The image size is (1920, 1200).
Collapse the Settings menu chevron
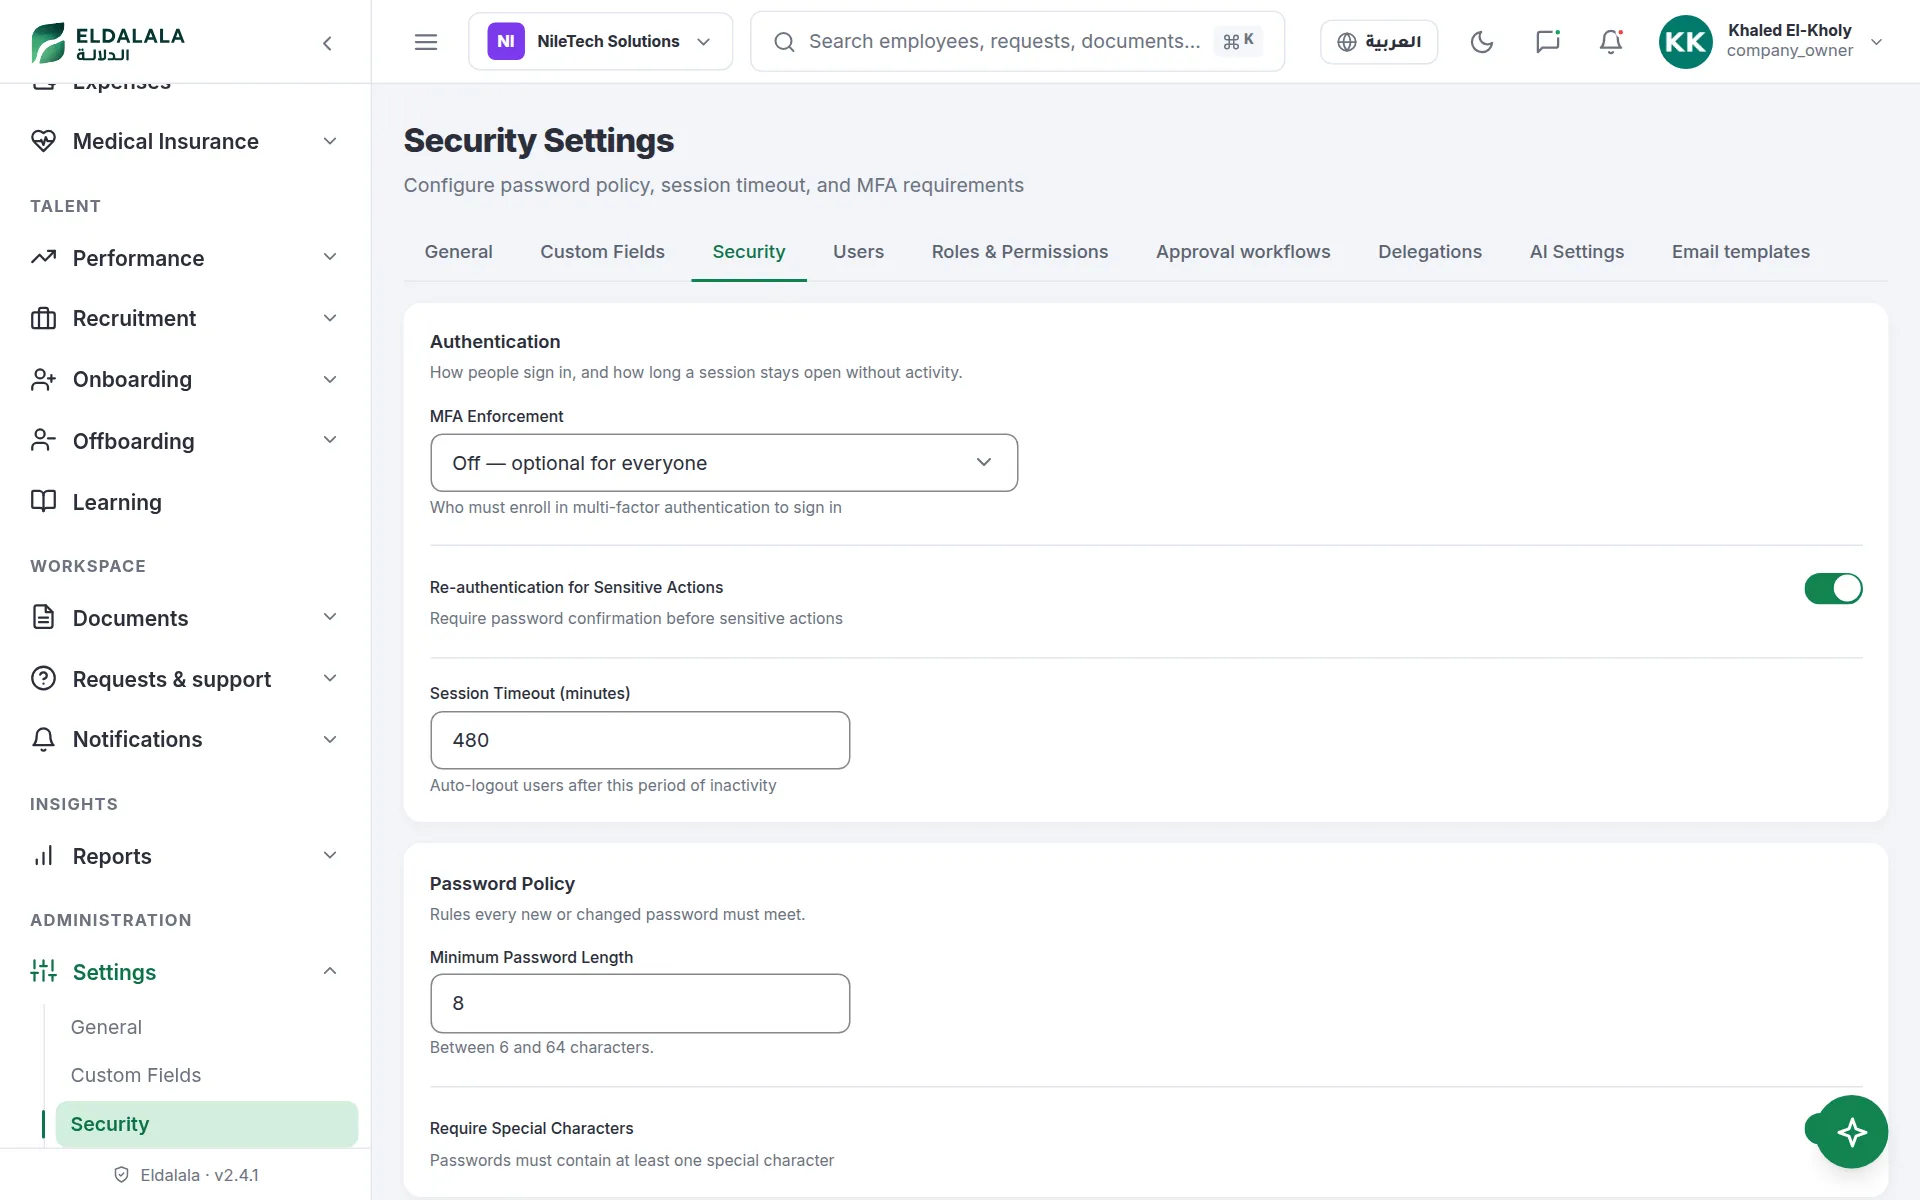coord(330,972)
